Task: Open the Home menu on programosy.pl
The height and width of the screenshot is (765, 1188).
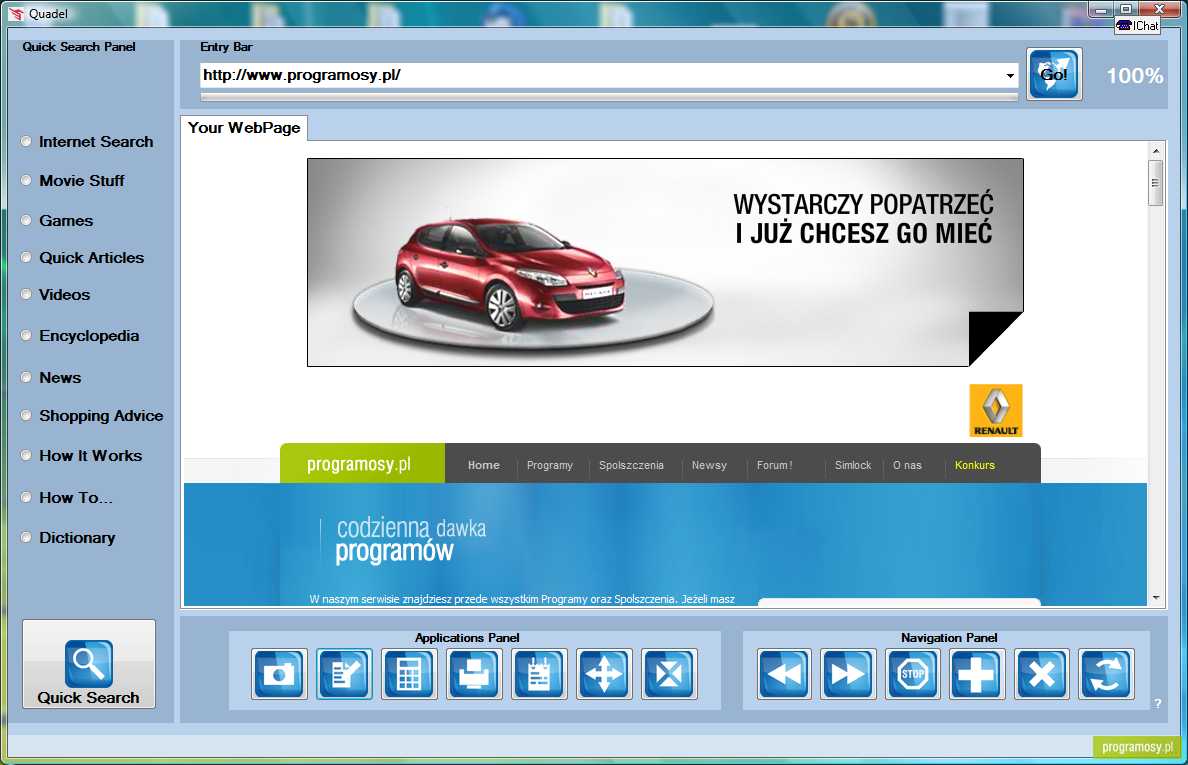Action: (483, 465)
